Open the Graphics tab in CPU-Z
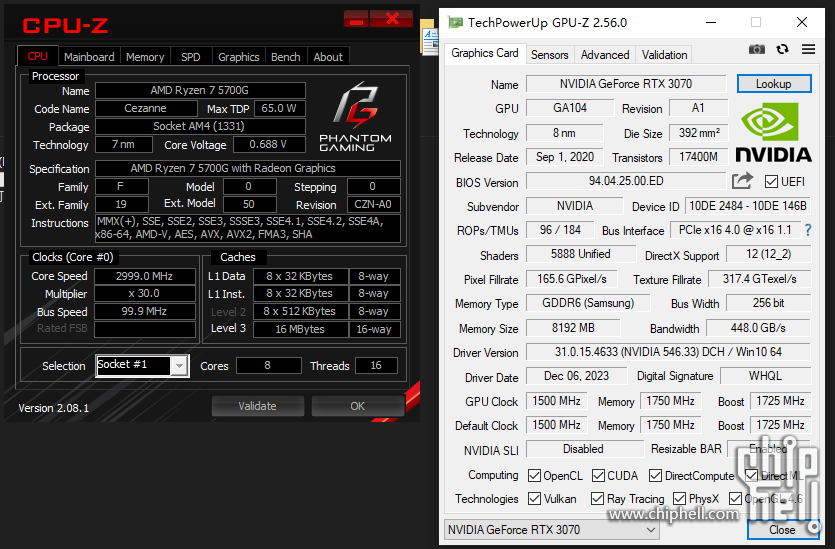835x549 pixels. [x=239, y=57]
